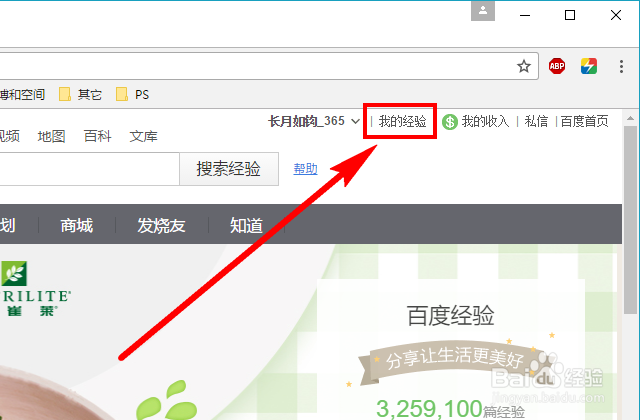Minimize the browser window
This screenshot has height=420, width=640.
coord(525,16)
